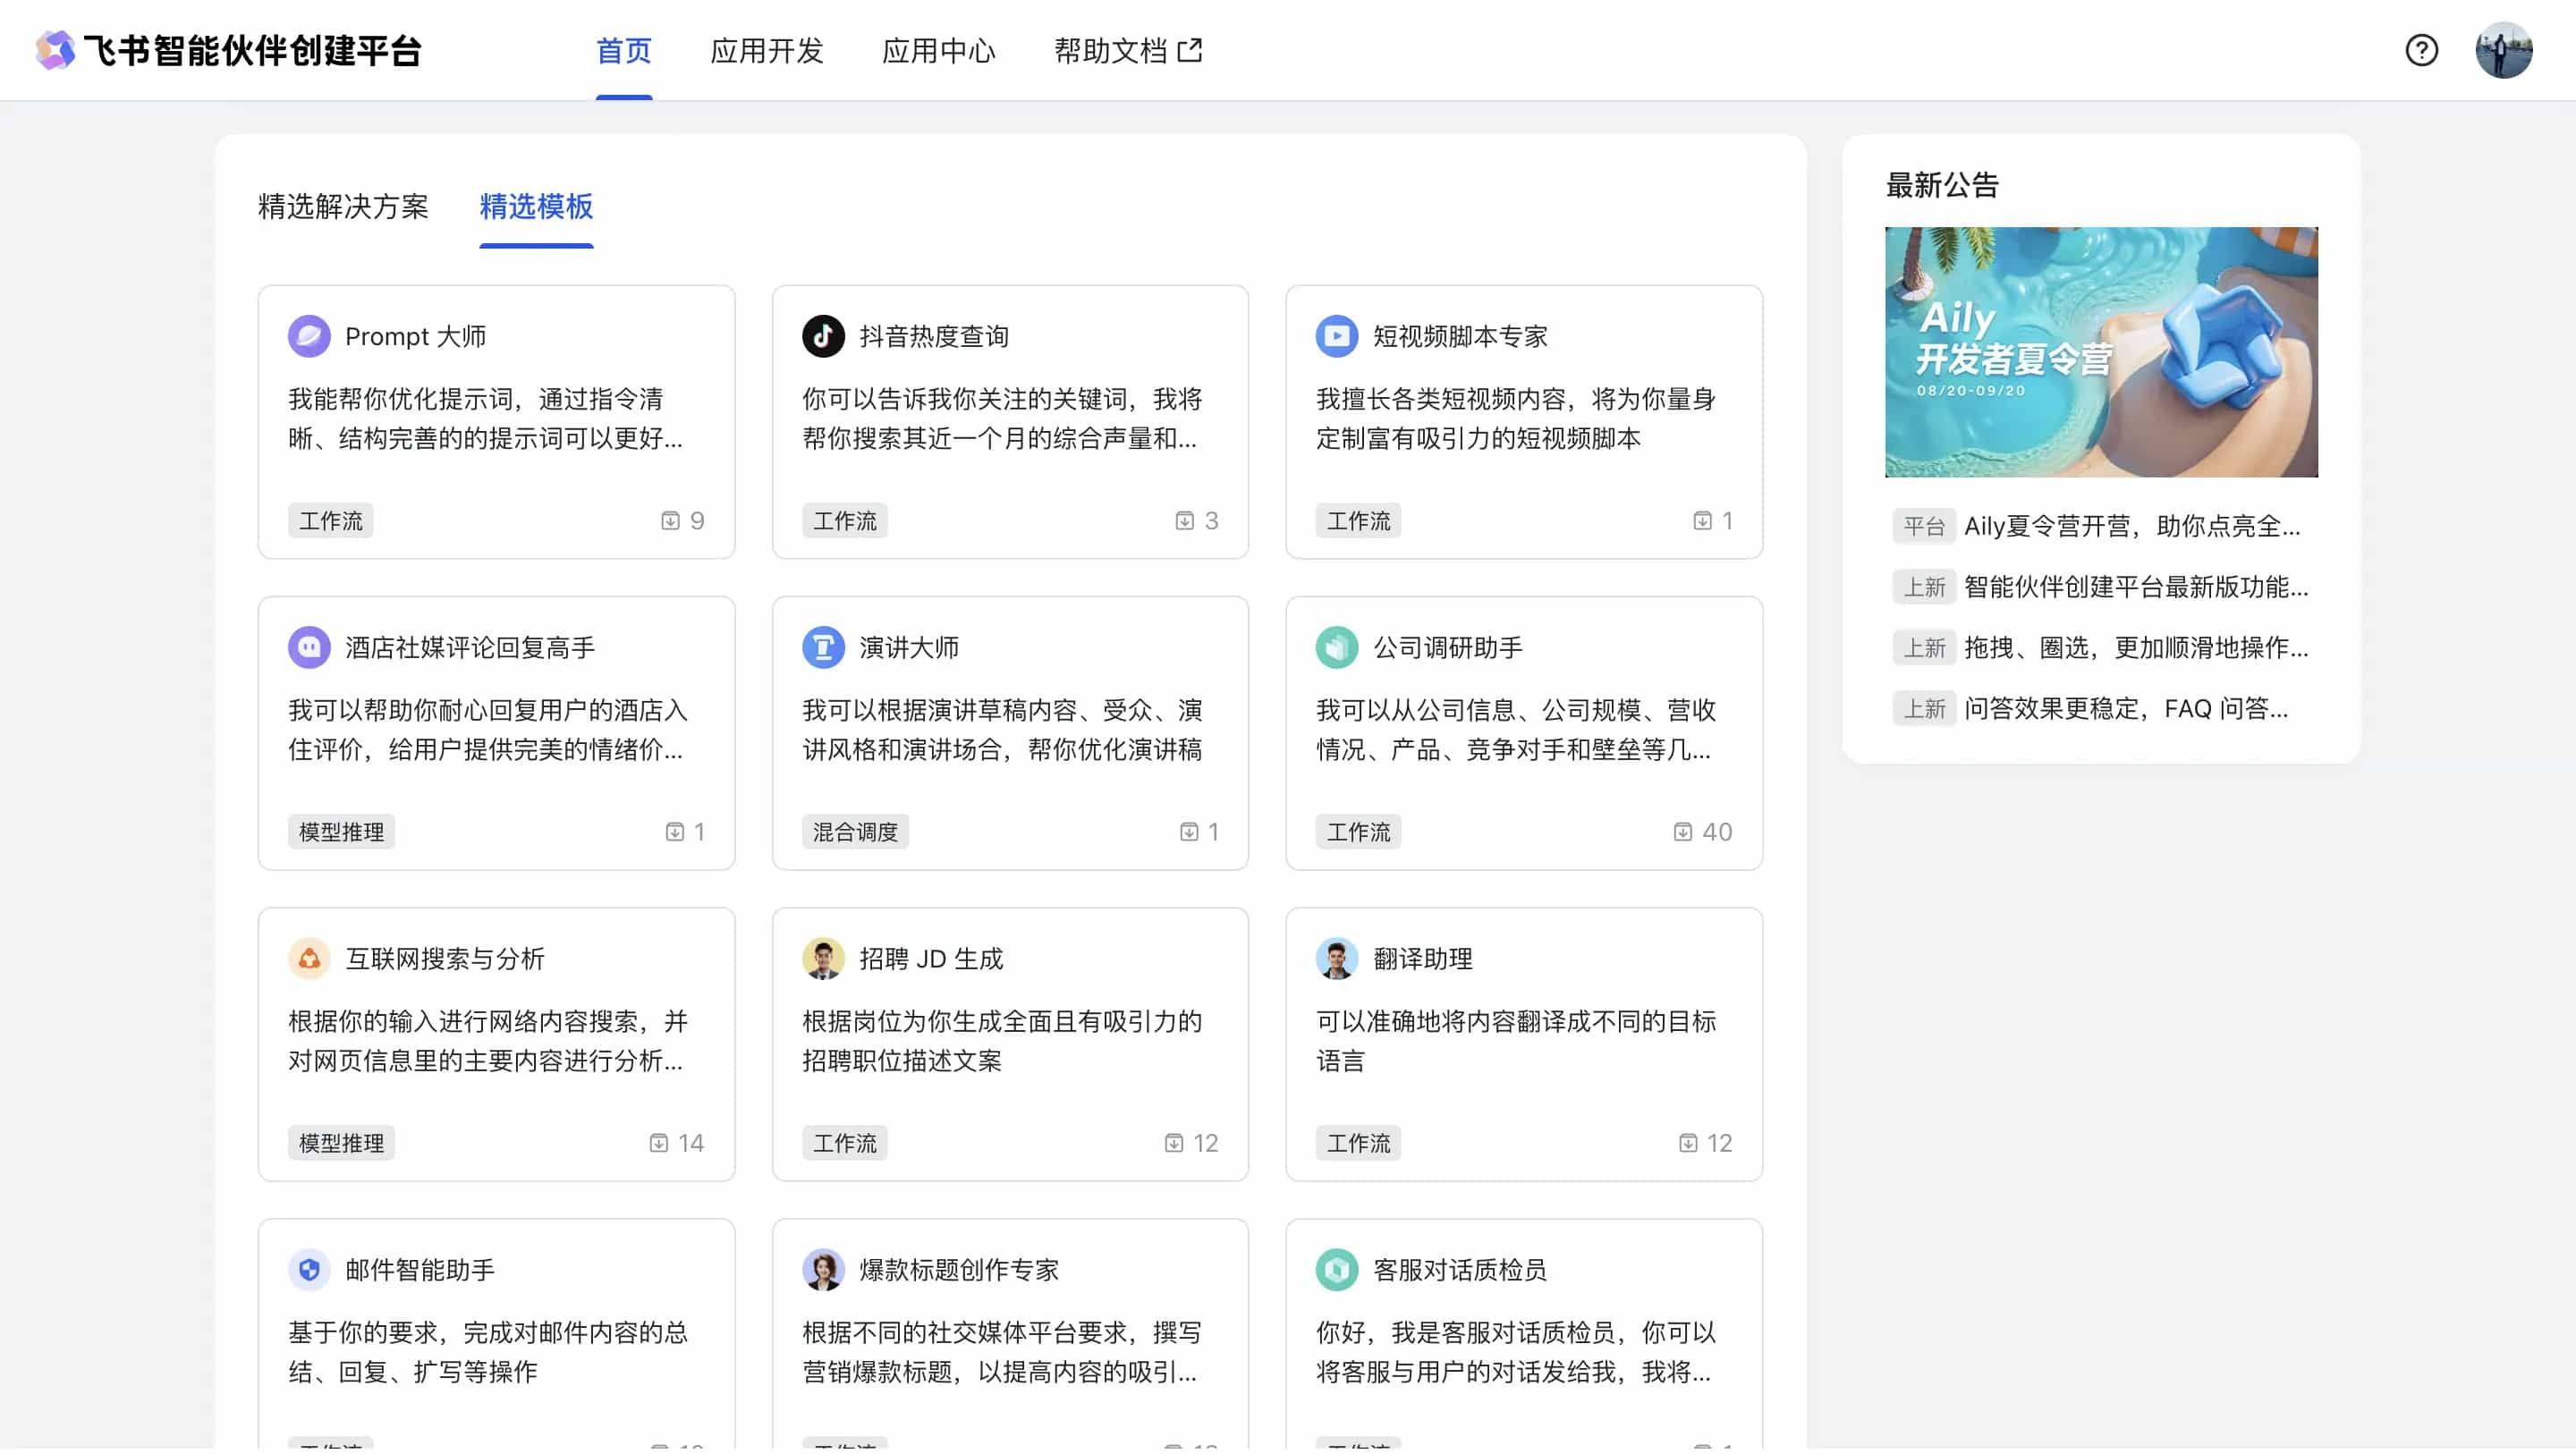Open the Aily夏令营开营 announcement

[x=2132, y=526]
